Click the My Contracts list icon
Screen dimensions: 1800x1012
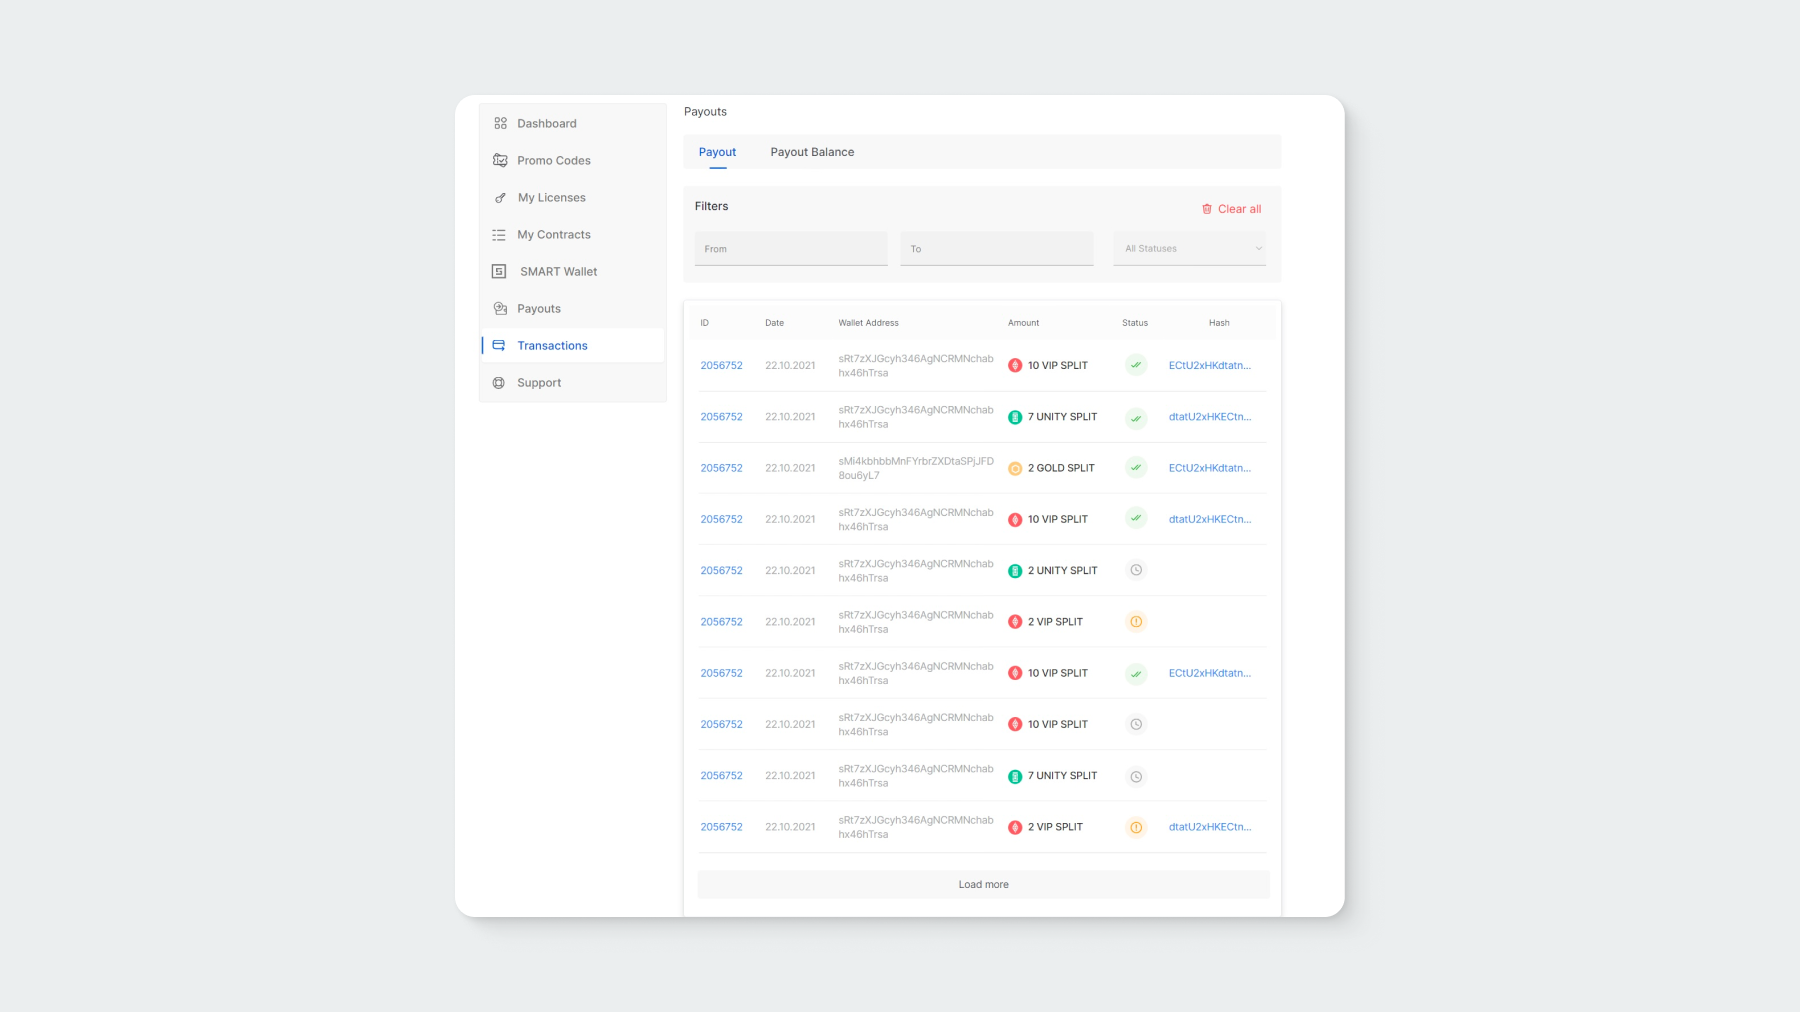499,235
